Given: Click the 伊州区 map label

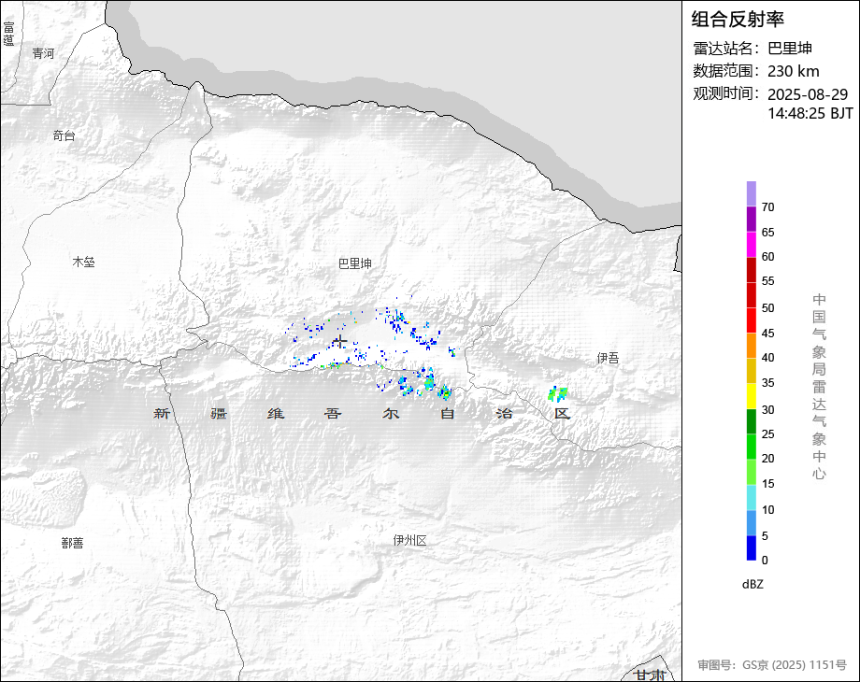Looking at the screenshot, I should point(410,540).
